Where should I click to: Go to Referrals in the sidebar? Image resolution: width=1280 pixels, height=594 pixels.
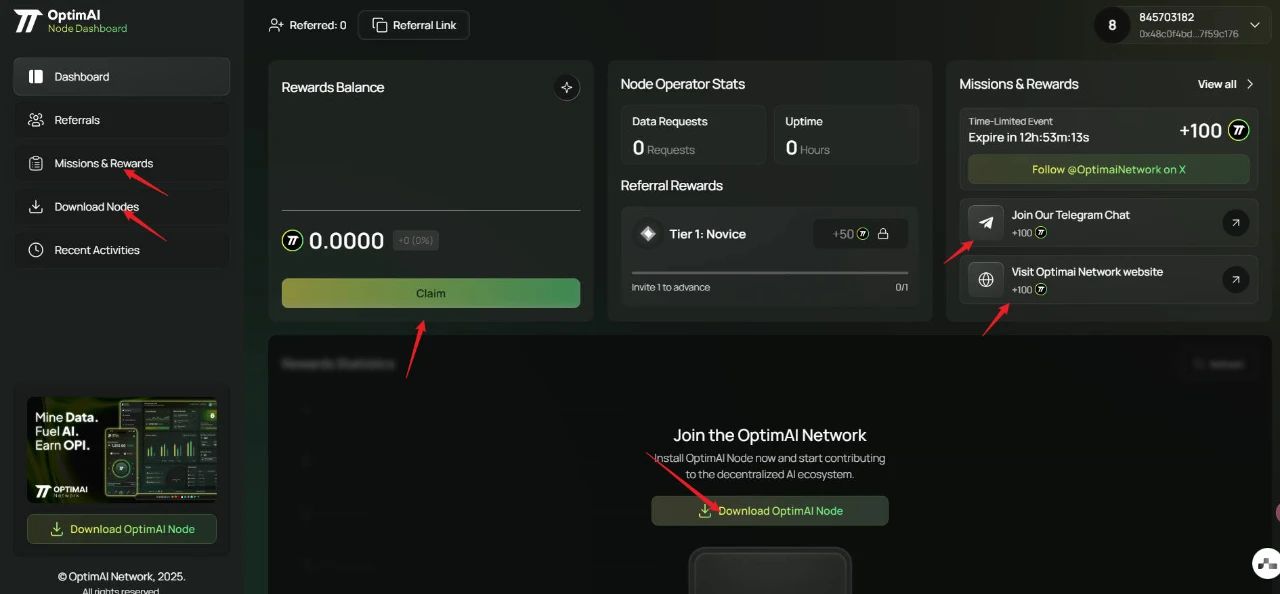coord(121,120)
